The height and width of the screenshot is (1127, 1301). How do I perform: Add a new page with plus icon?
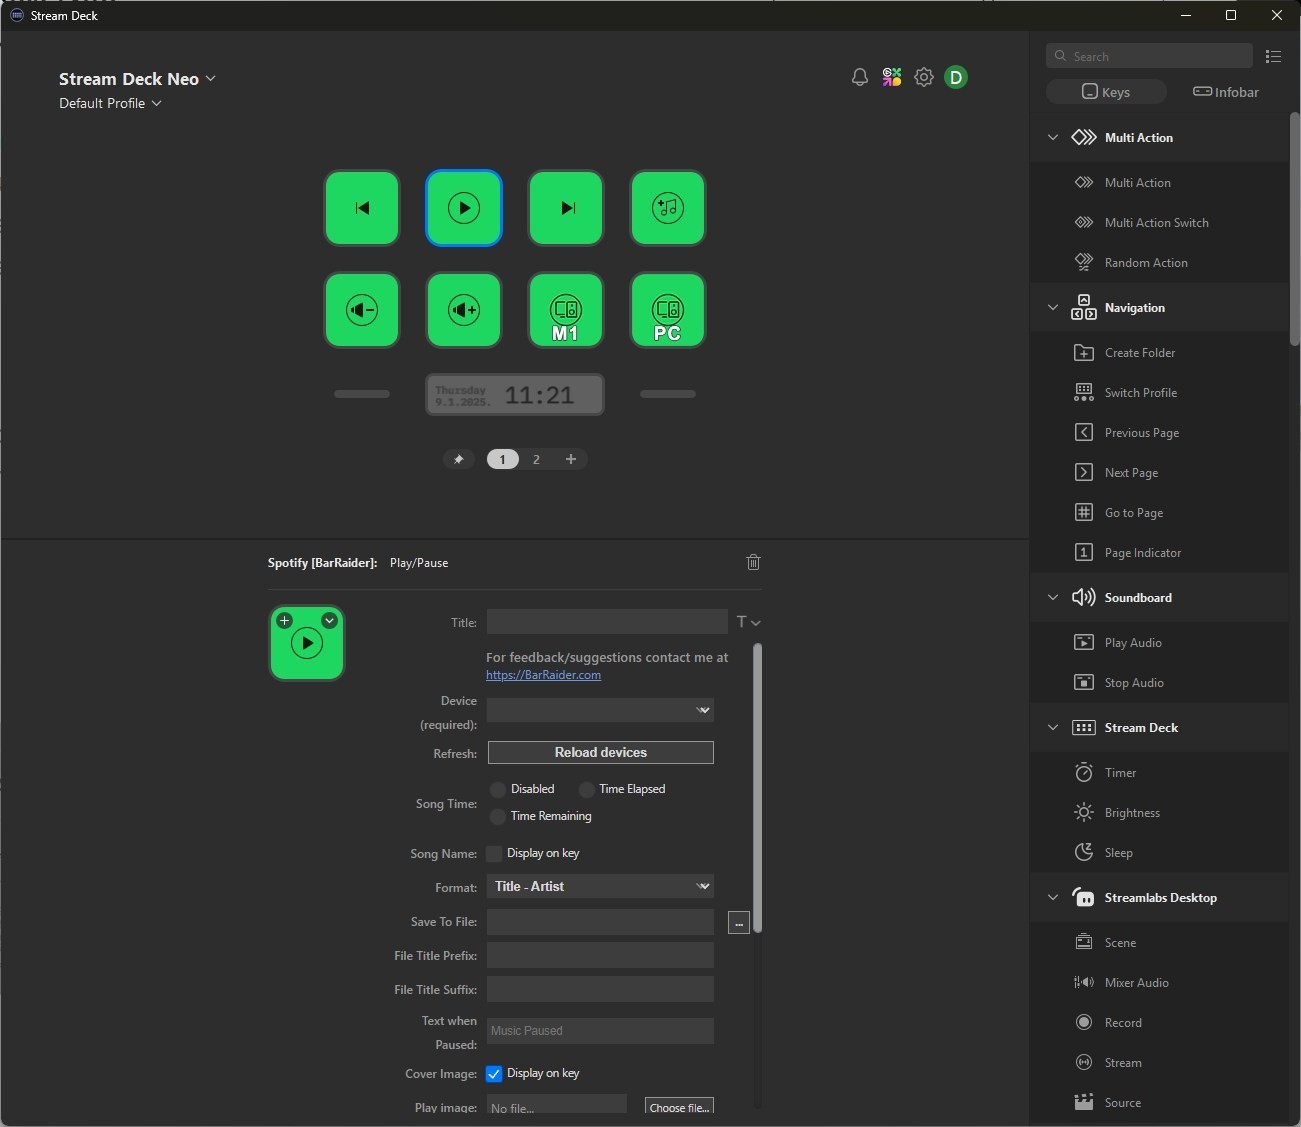[571, 459]
